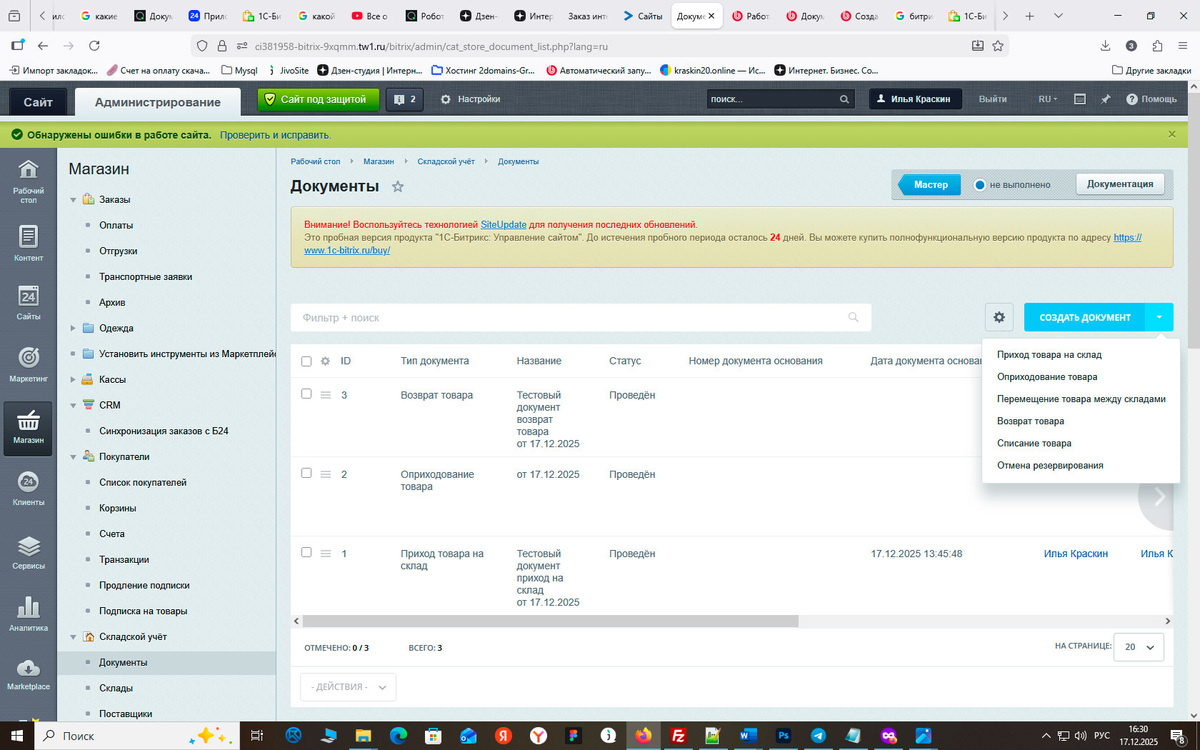Open Сайты sidebar section
Viewport: 1200px width, 750px height.
(x=28, y=304)
